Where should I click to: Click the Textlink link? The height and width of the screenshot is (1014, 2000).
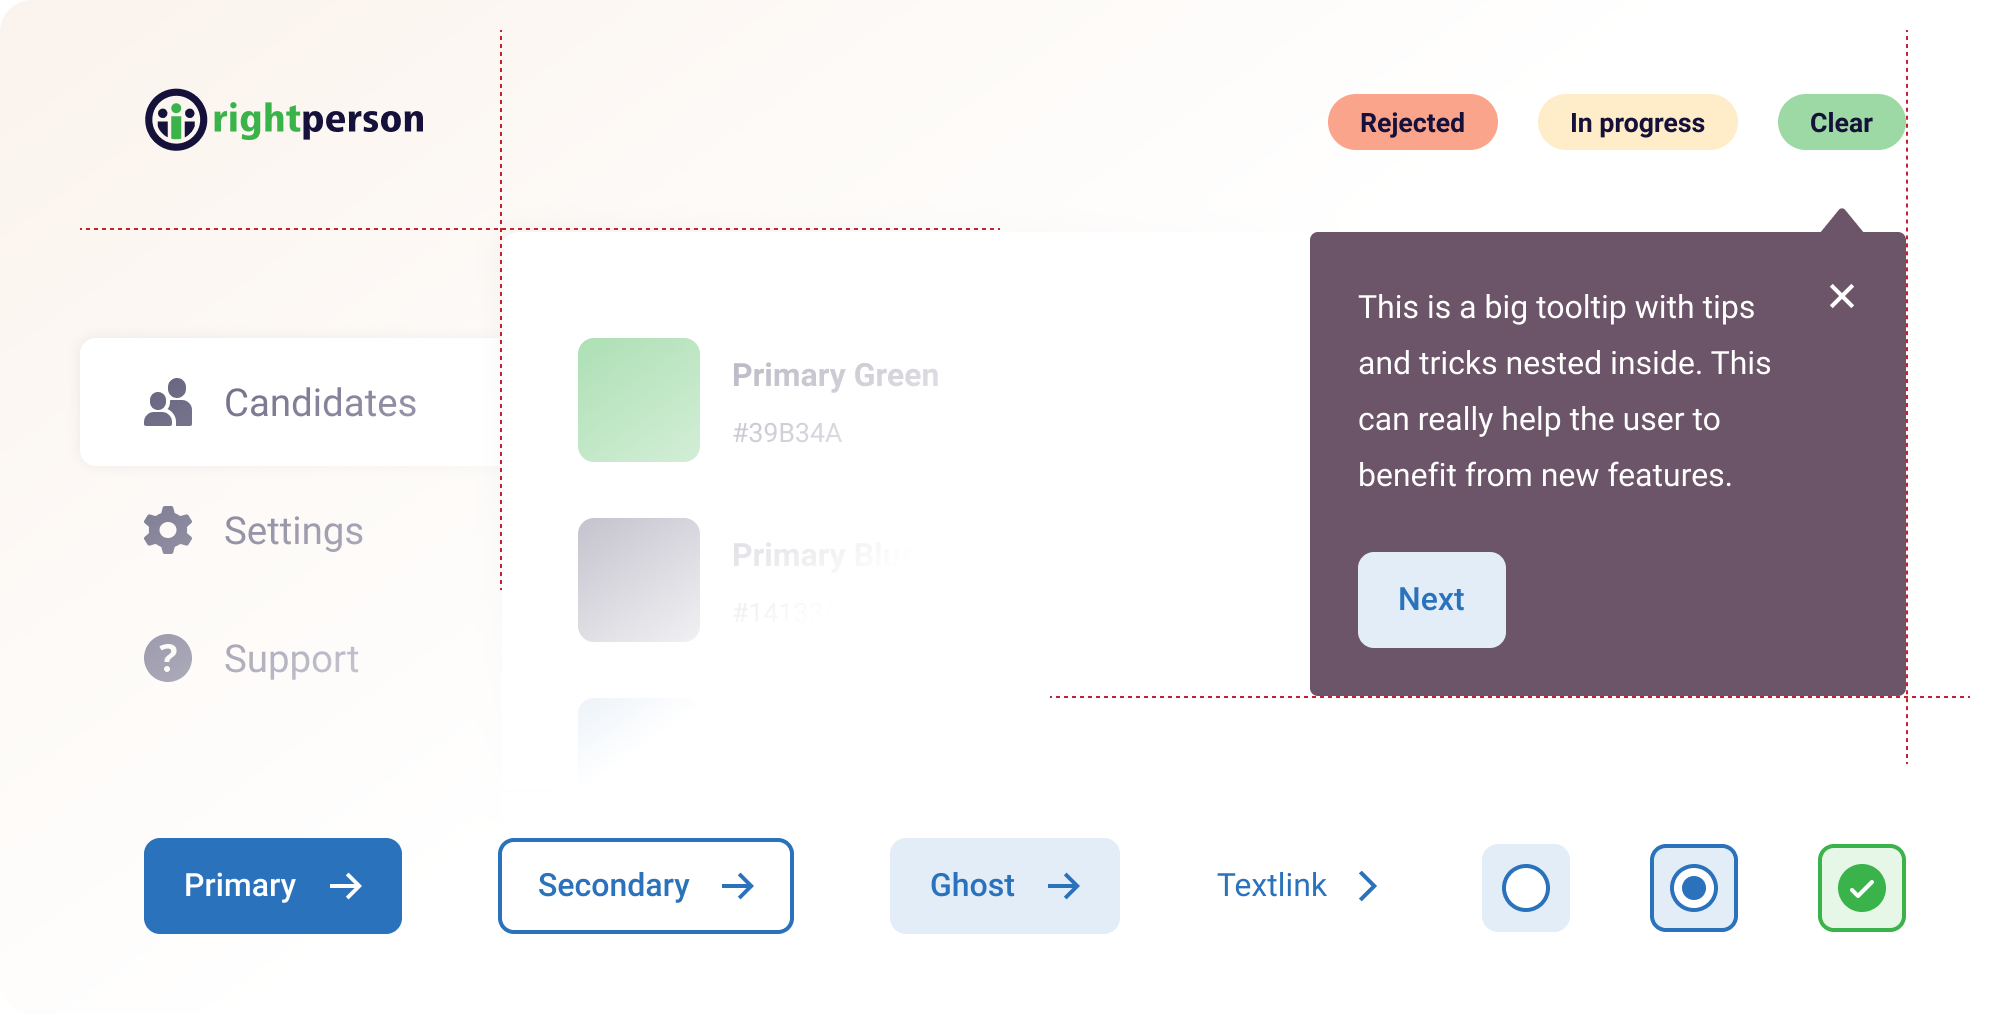coord(1271,886)
